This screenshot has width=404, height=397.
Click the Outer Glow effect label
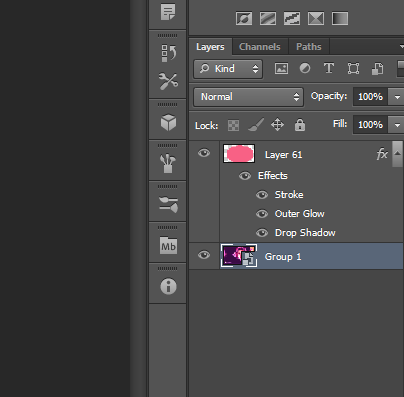(300, 214)
